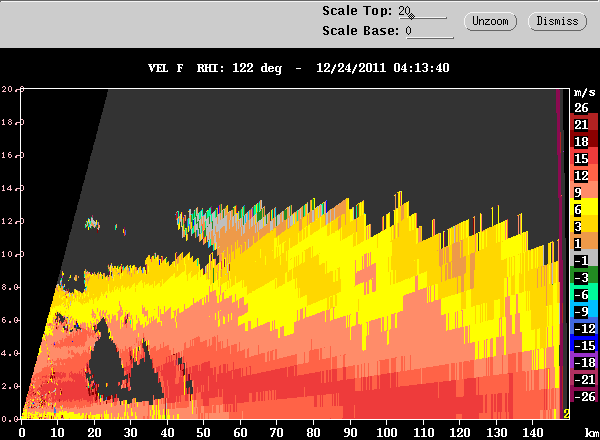This screenshot has width=600, height=440.
Task: Click the 'm/s' units label on legend
Action: (x=585, y=93)
